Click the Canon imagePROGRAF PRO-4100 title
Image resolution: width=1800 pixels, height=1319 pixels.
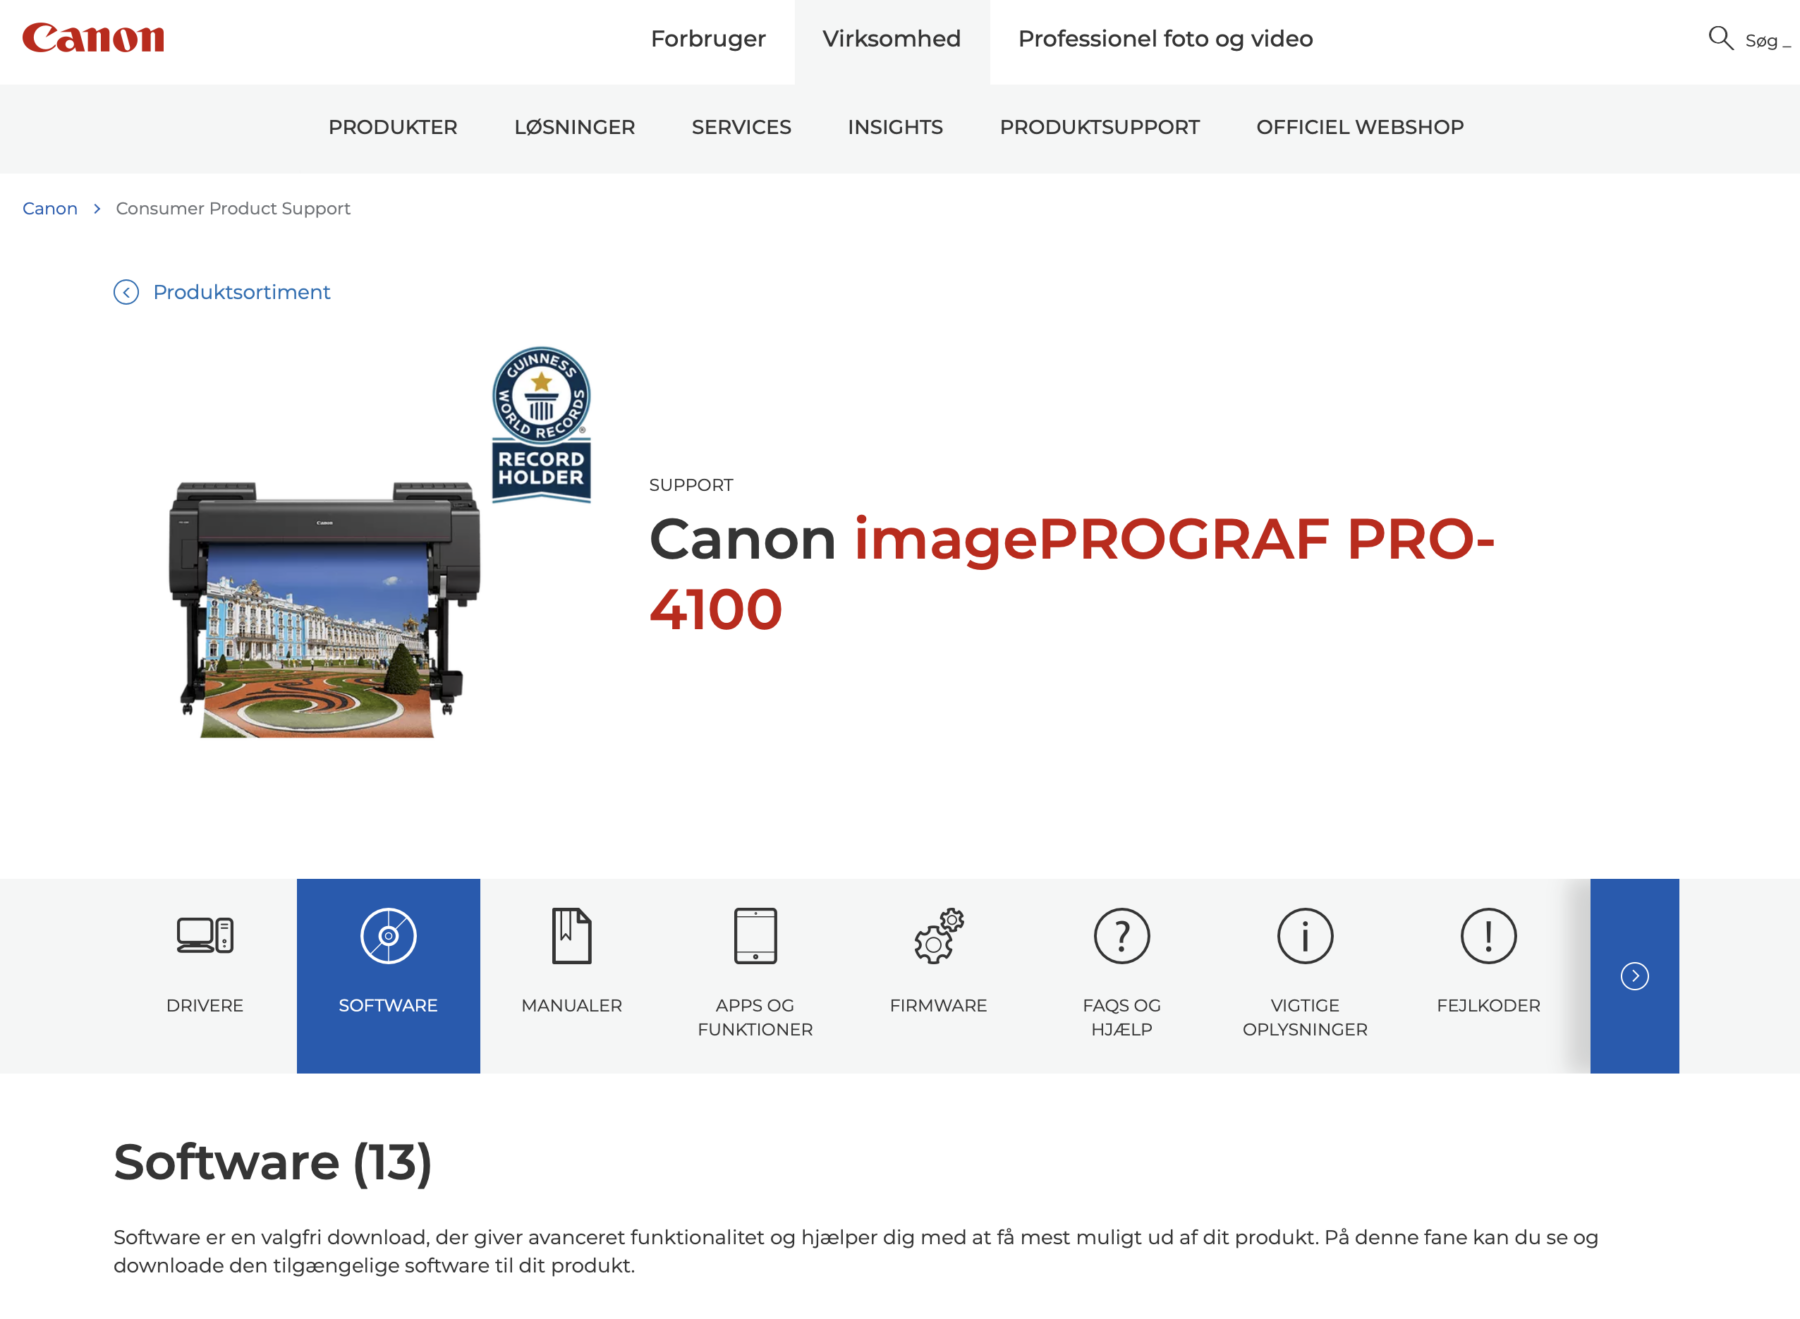pyautogui.click(x=1072, y=574)
